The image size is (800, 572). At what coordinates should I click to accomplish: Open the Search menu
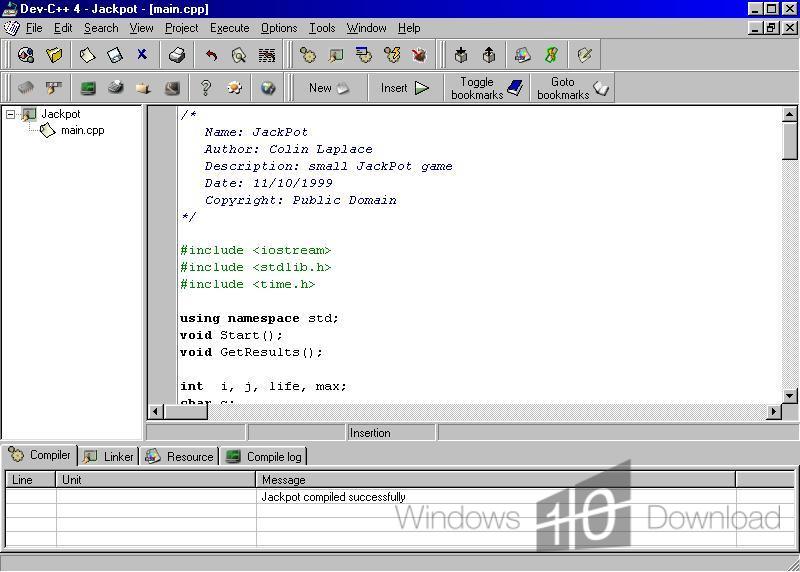coord(101,28)
